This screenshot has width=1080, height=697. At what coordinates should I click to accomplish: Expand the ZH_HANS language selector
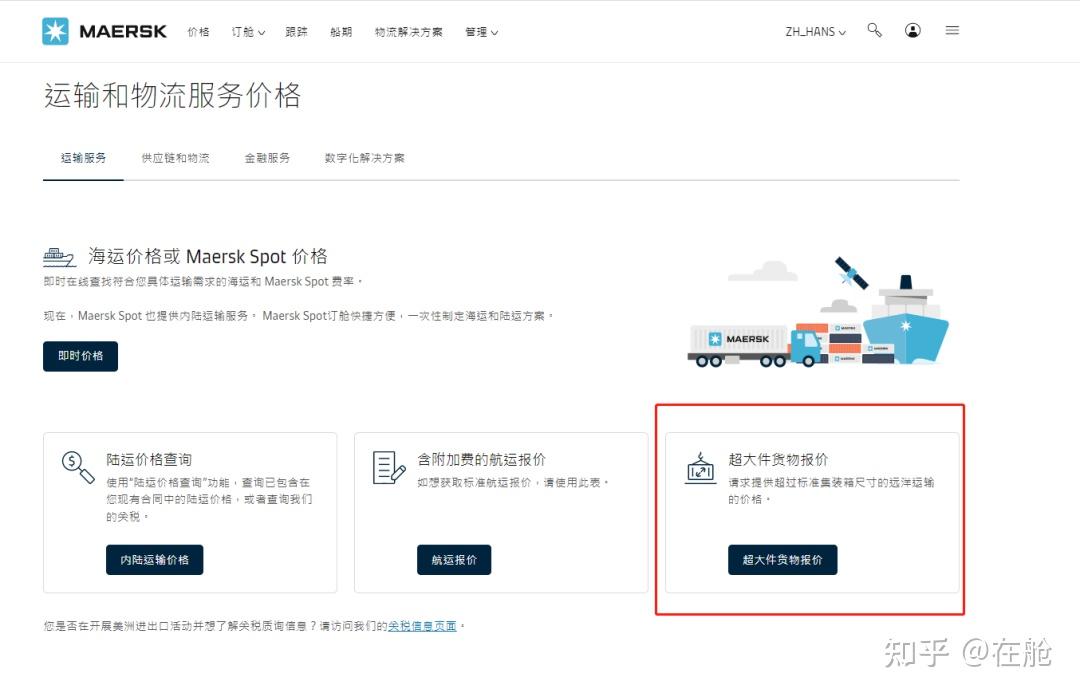(x=813, y=31)
